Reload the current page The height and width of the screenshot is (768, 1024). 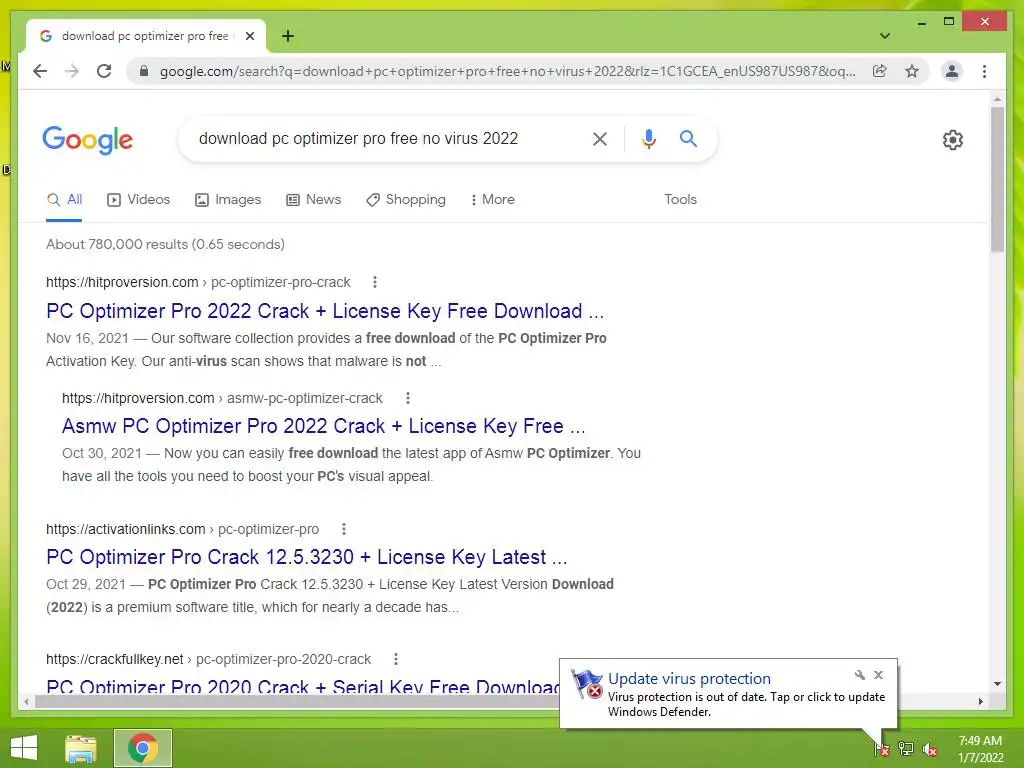click(x=104, y=71)
